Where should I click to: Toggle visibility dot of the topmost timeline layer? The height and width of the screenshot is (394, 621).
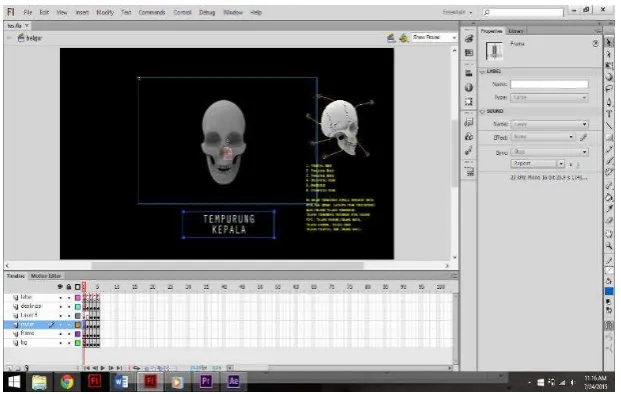[x=61, y=297]
